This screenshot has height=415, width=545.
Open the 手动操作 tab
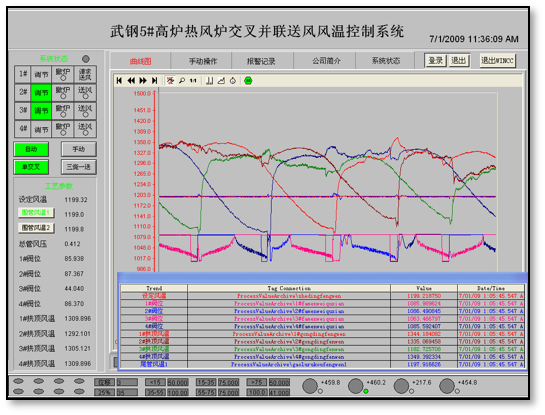tap(203, 61)
